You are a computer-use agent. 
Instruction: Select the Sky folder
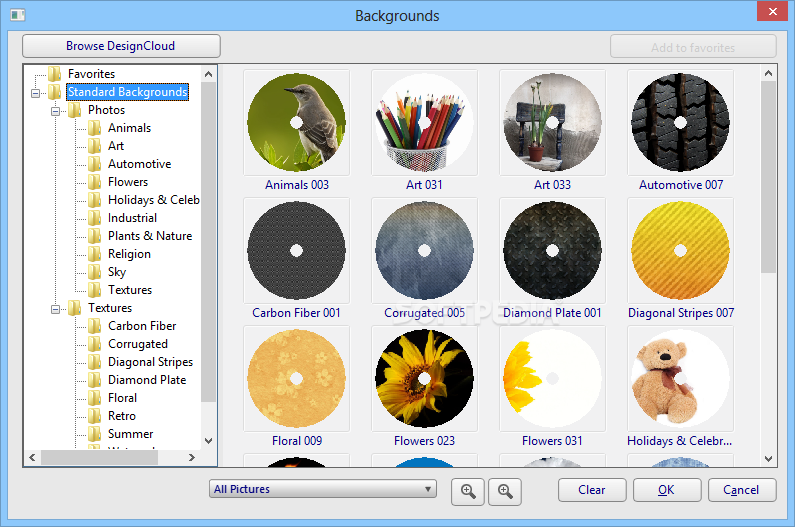117,272
